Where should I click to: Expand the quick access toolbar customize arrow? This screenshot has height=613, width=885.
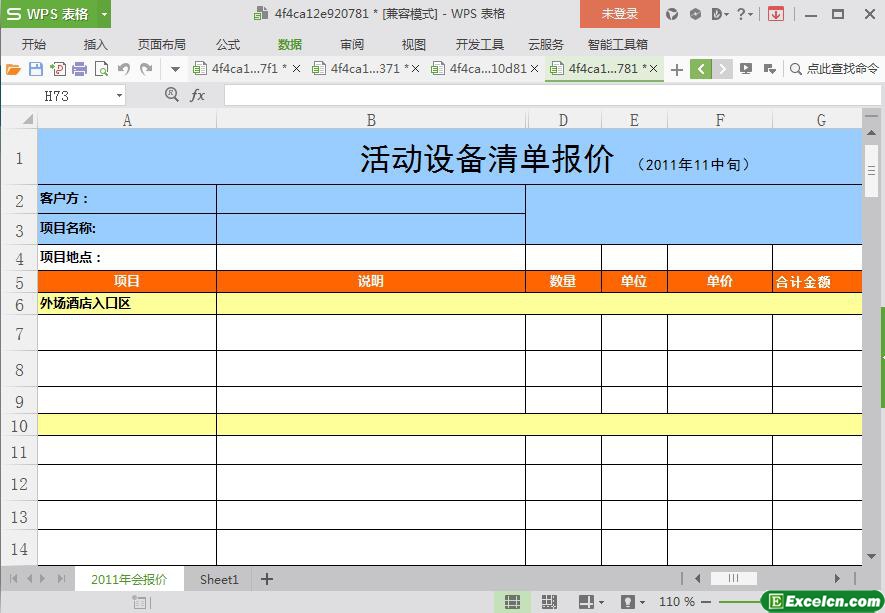pos(175,69)
